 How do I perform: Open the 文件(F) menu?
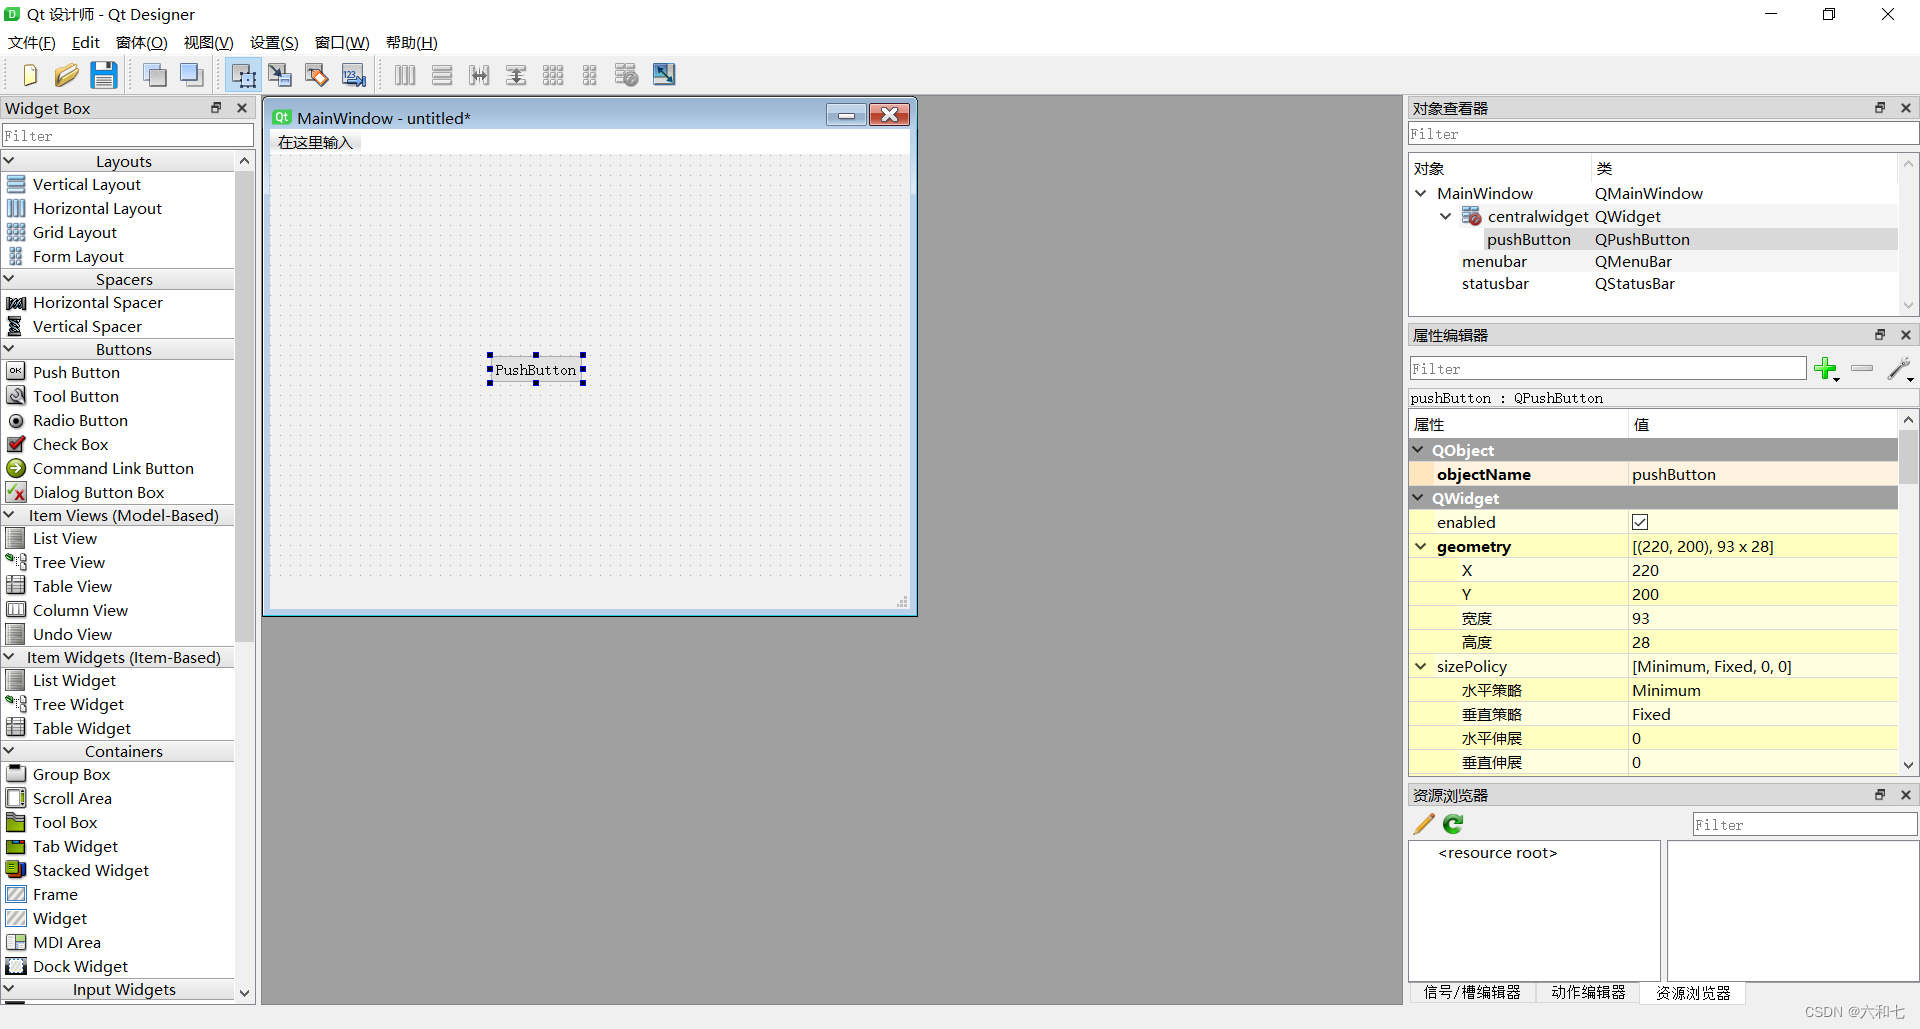click(x=31, y=42)
